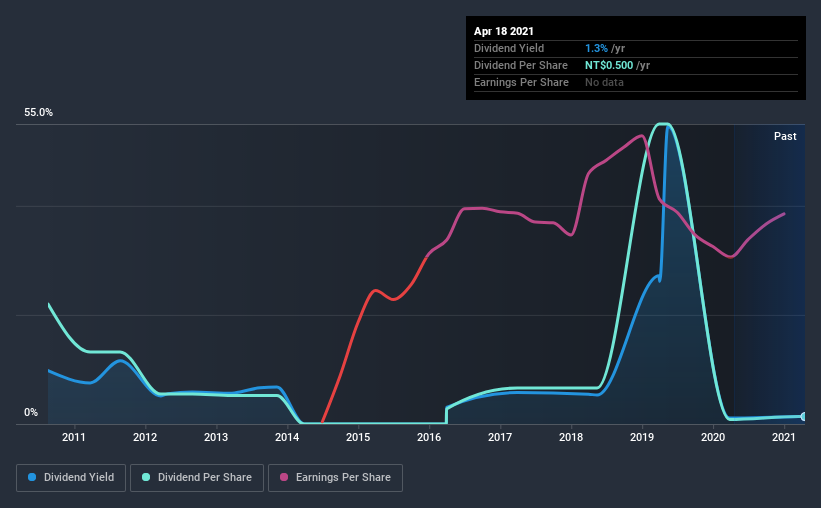This screenshot has width=821, height=508.
Task: Click the blue Dividend Yield legend dot
Action: (x=32, y=477)
